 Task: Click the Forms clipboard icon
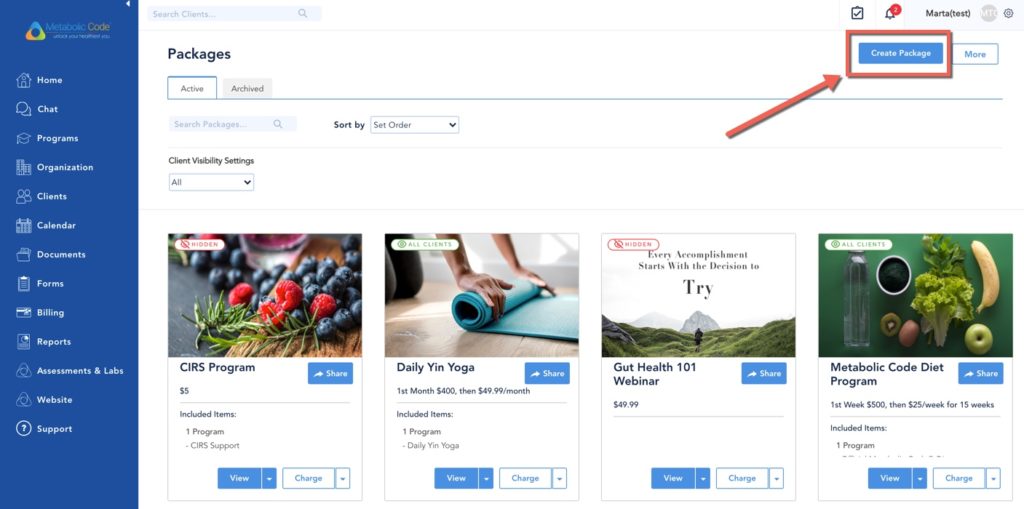(x=24, y=284)
